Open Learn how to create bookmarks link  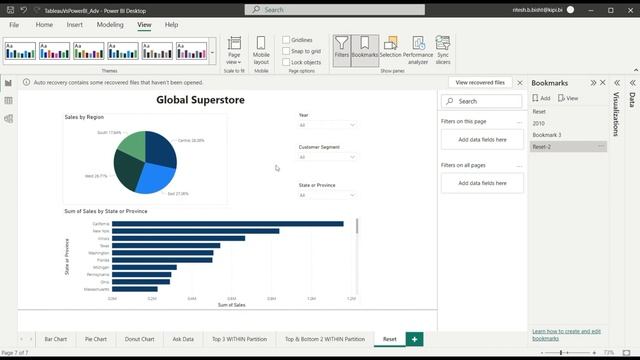(566, 335)
